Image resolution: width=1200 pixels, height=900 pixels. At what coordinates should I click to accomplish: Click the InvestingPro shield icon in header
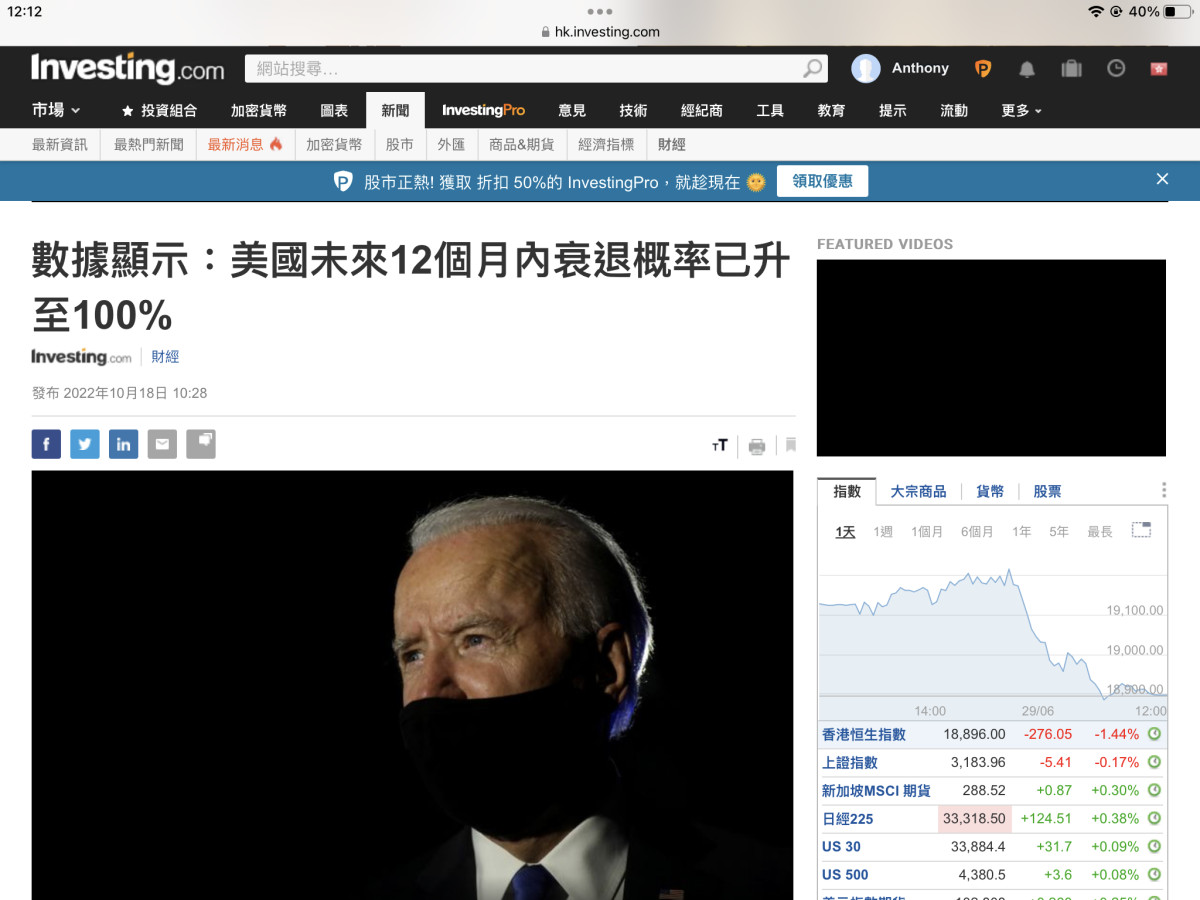[983, 69]
